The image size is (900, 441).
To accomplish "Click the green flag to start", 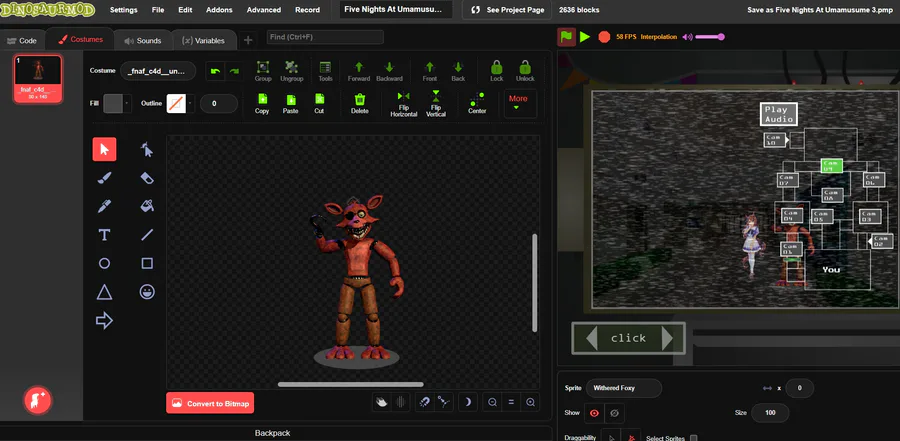I will pyautogui.click(x=567, y=37).
